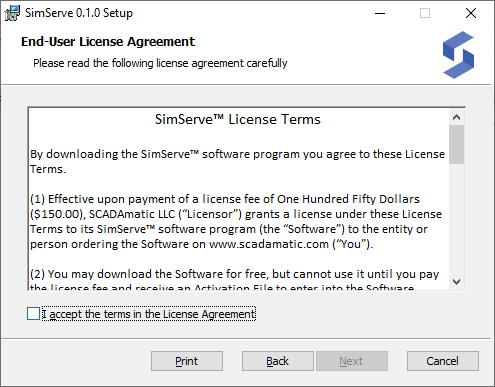
Task: Click the greyed-out maximize button
Action: click(425, 13)
